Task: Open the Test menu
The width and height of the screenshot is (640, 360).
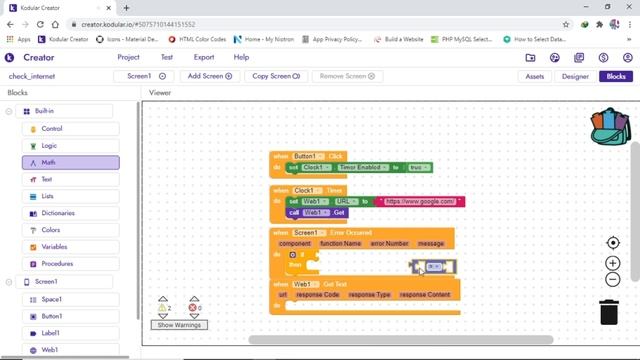Action: tap(167, 58)
